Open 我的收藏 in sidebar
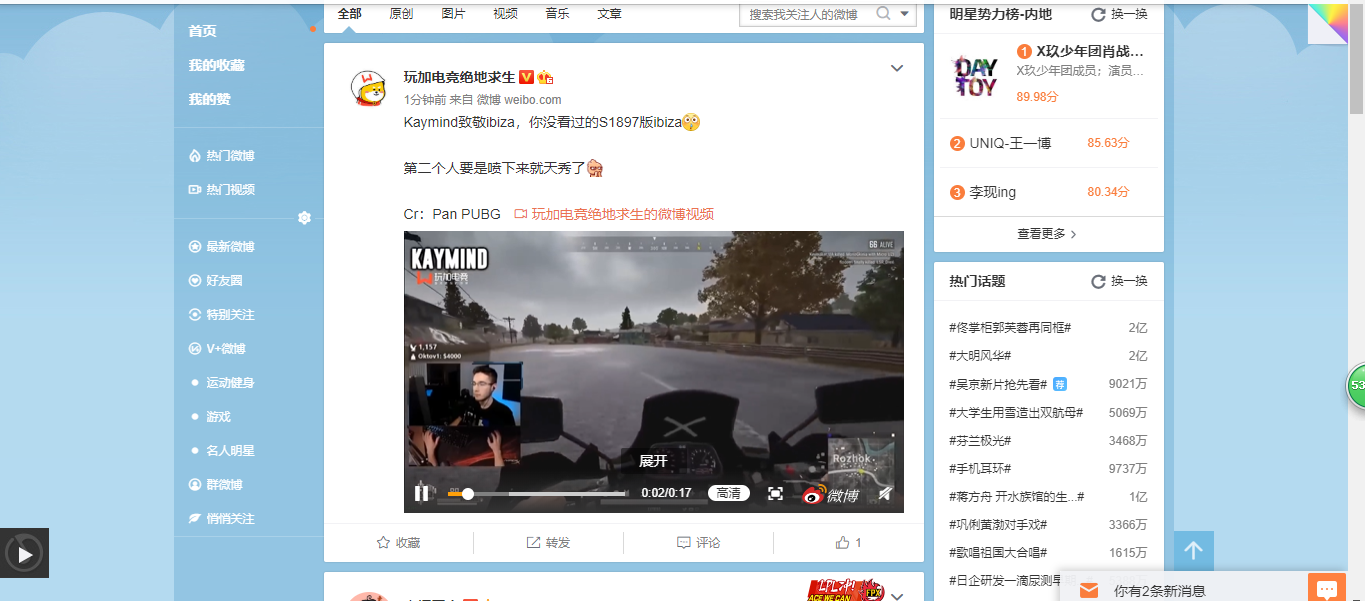This screenshot has width=1365, height=601. pos(216,65)
